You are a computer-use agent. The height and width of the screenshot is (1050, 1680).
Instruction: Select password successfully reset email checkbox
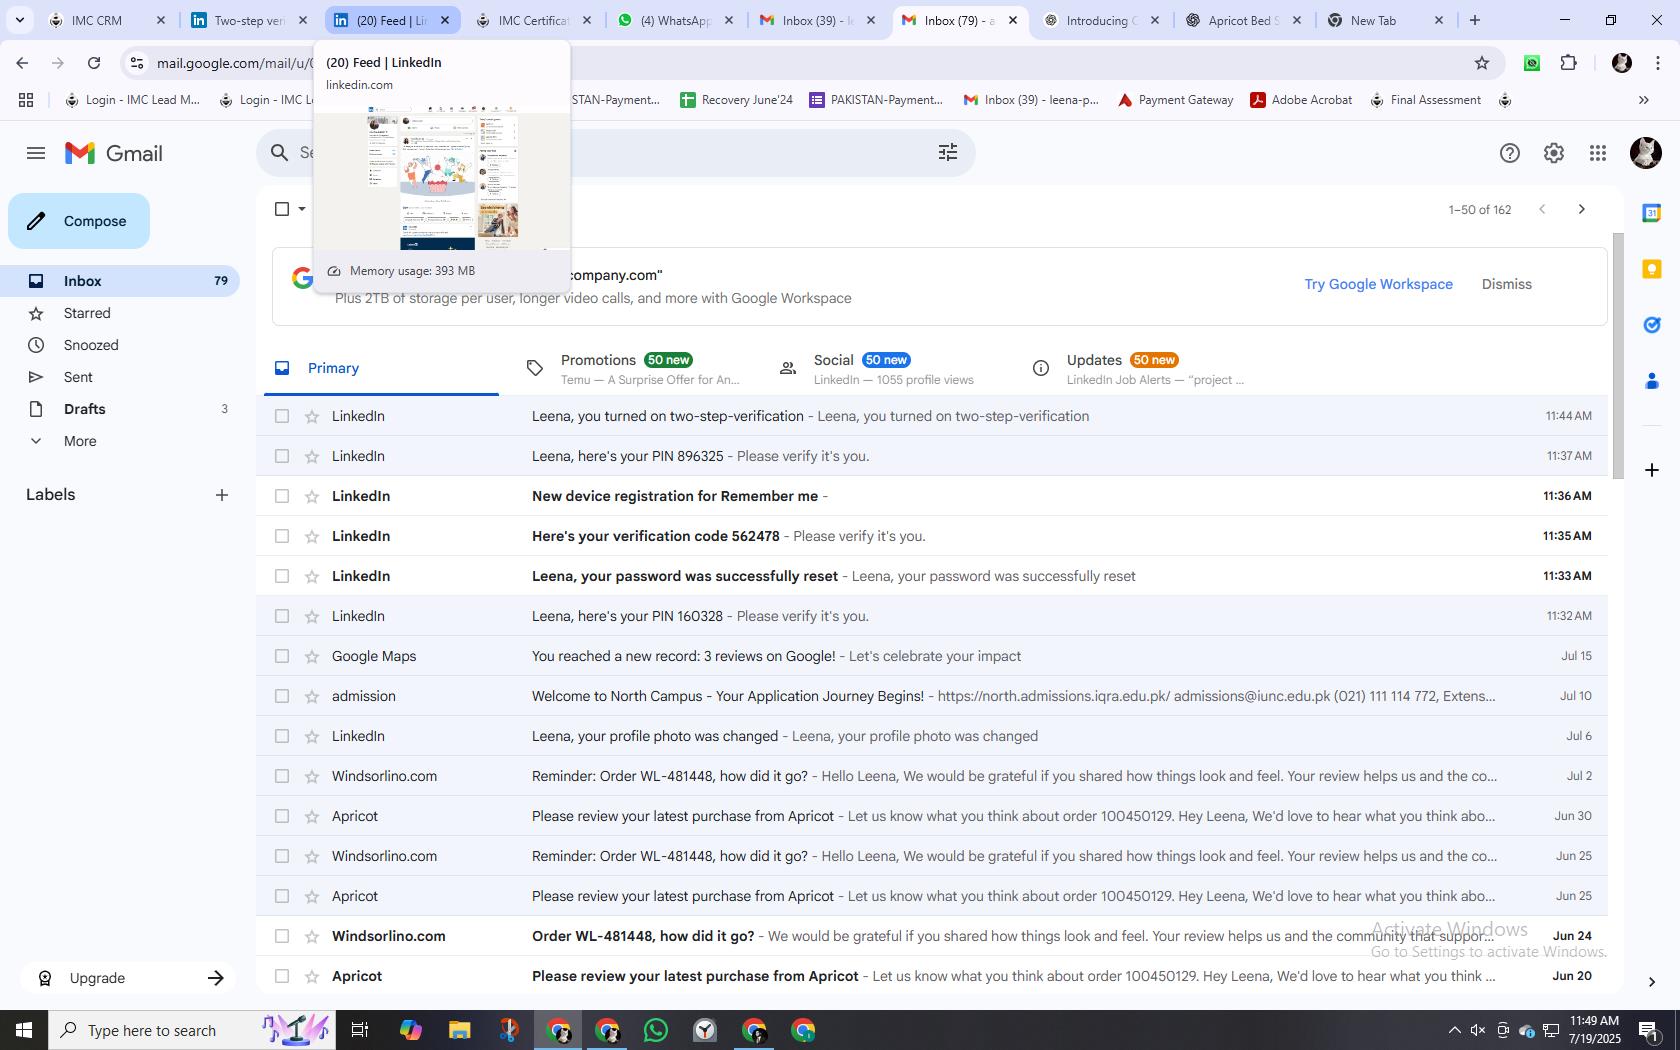tap(282, 576)
